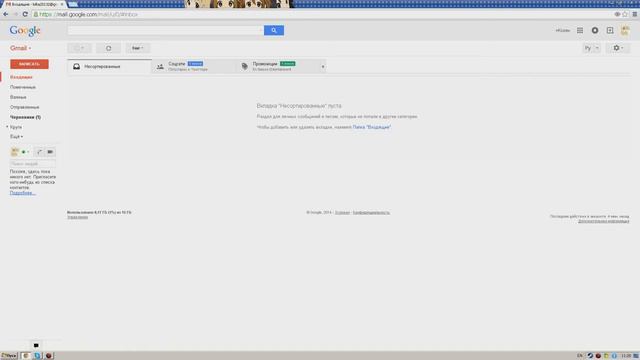Click the video call camera icon
This screenshot has height=360, width=640.
tap(50, 152)
